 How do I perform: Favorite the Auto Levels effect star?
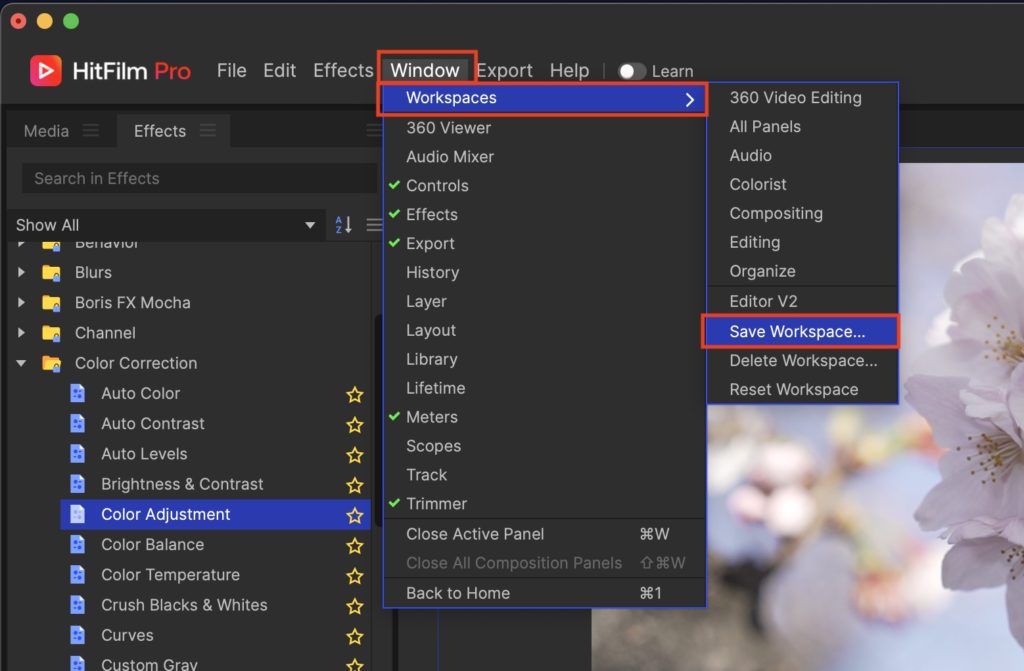pyautogui.click(x=355, y=455)
